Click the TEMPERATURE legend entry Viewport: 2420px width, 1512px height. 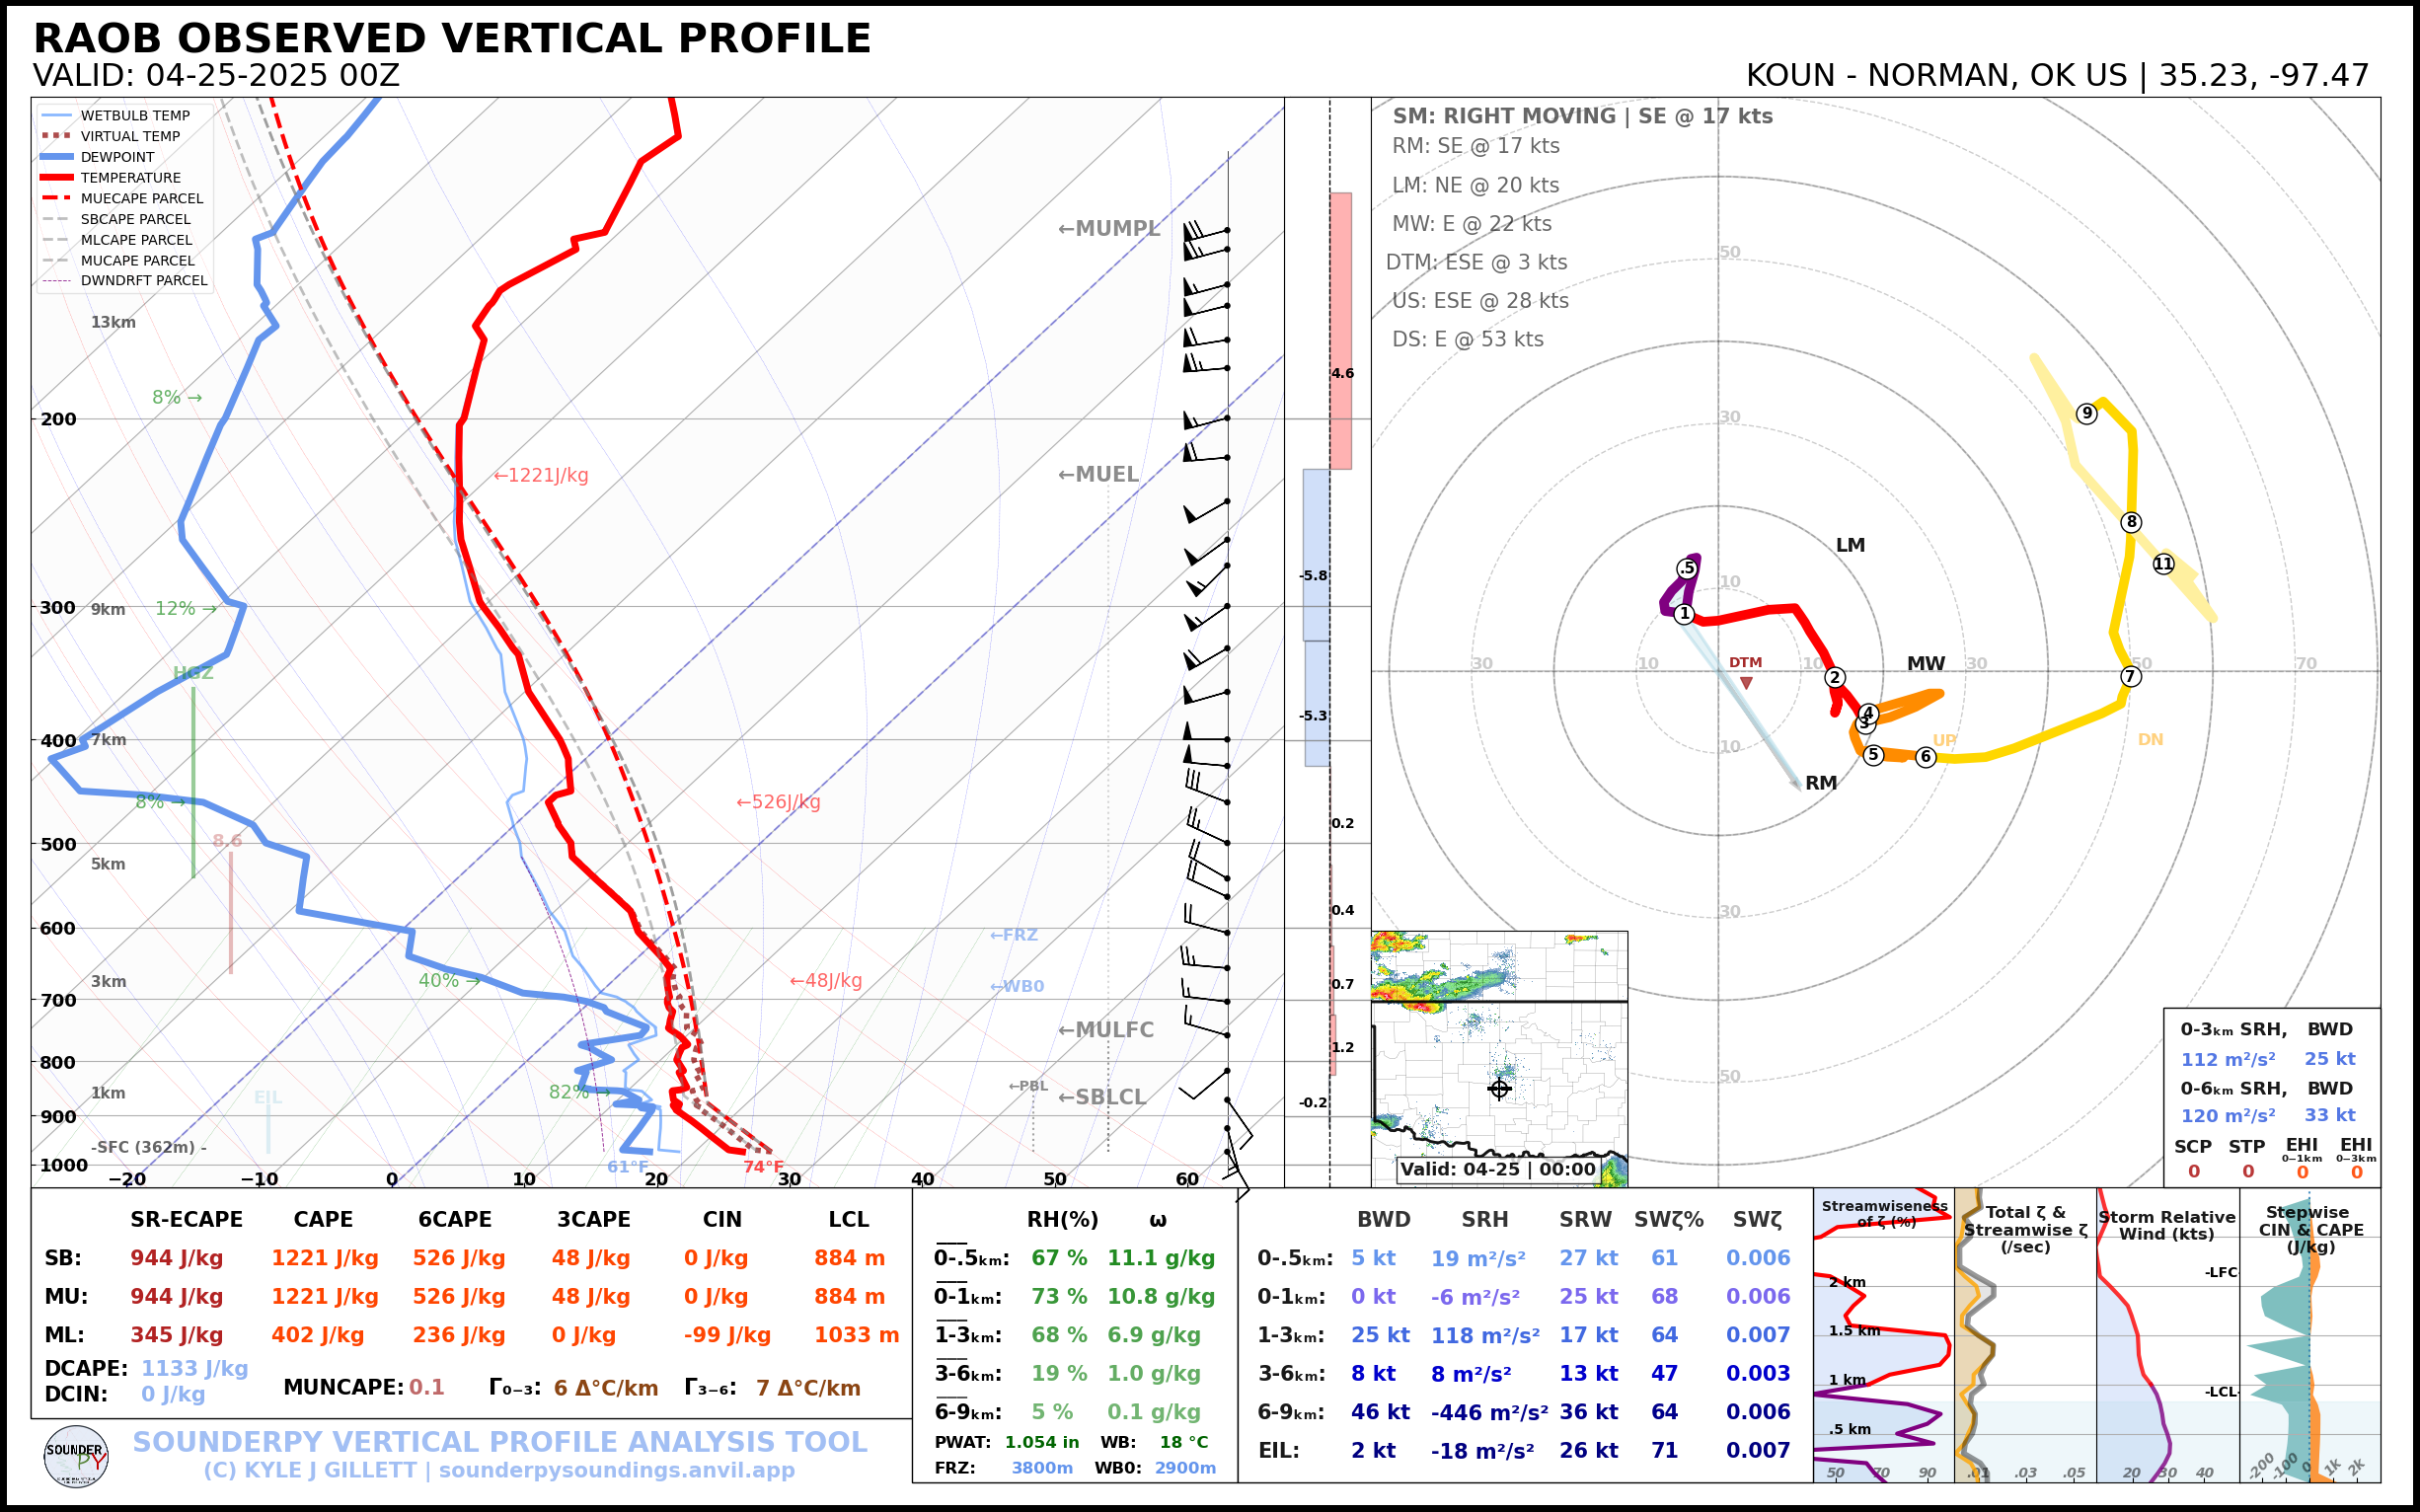[130, 178]
